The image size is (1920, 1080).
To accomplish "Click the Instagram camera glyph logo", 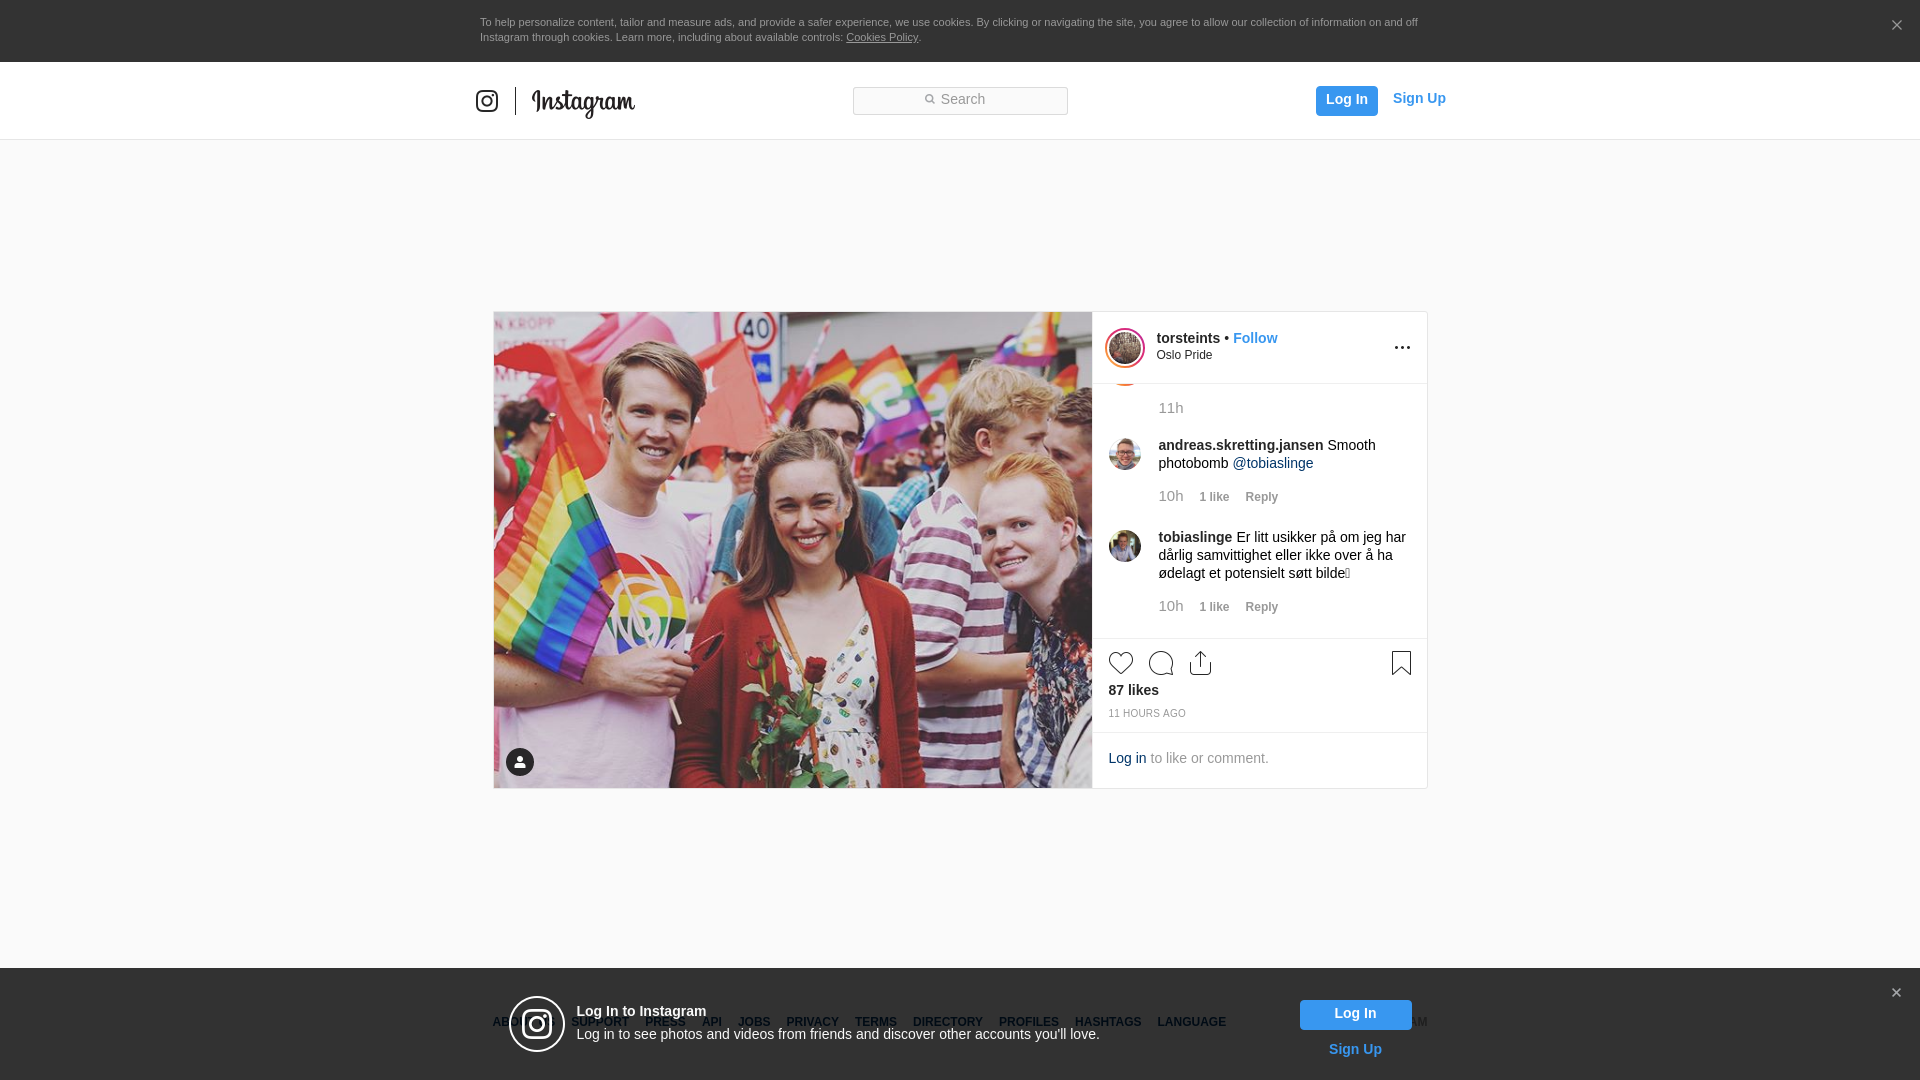I will point(487,101).
